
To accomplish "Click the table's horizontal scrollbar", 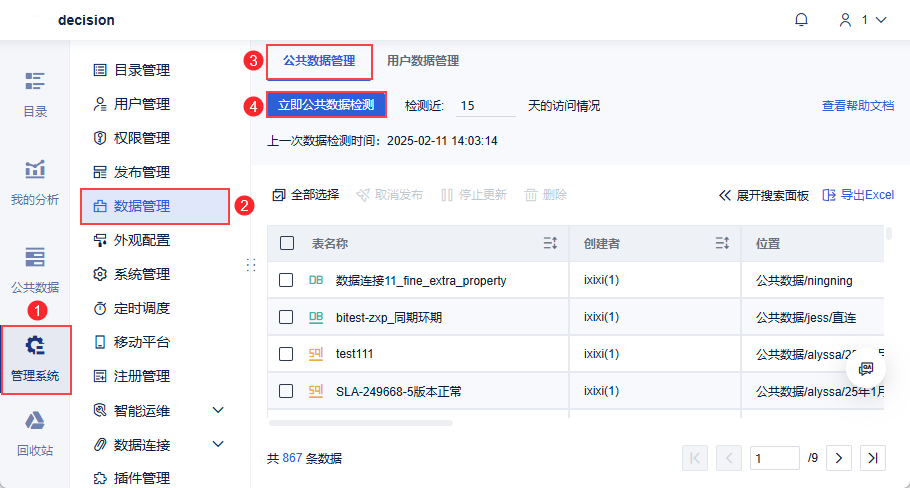I will coord(360,423).
